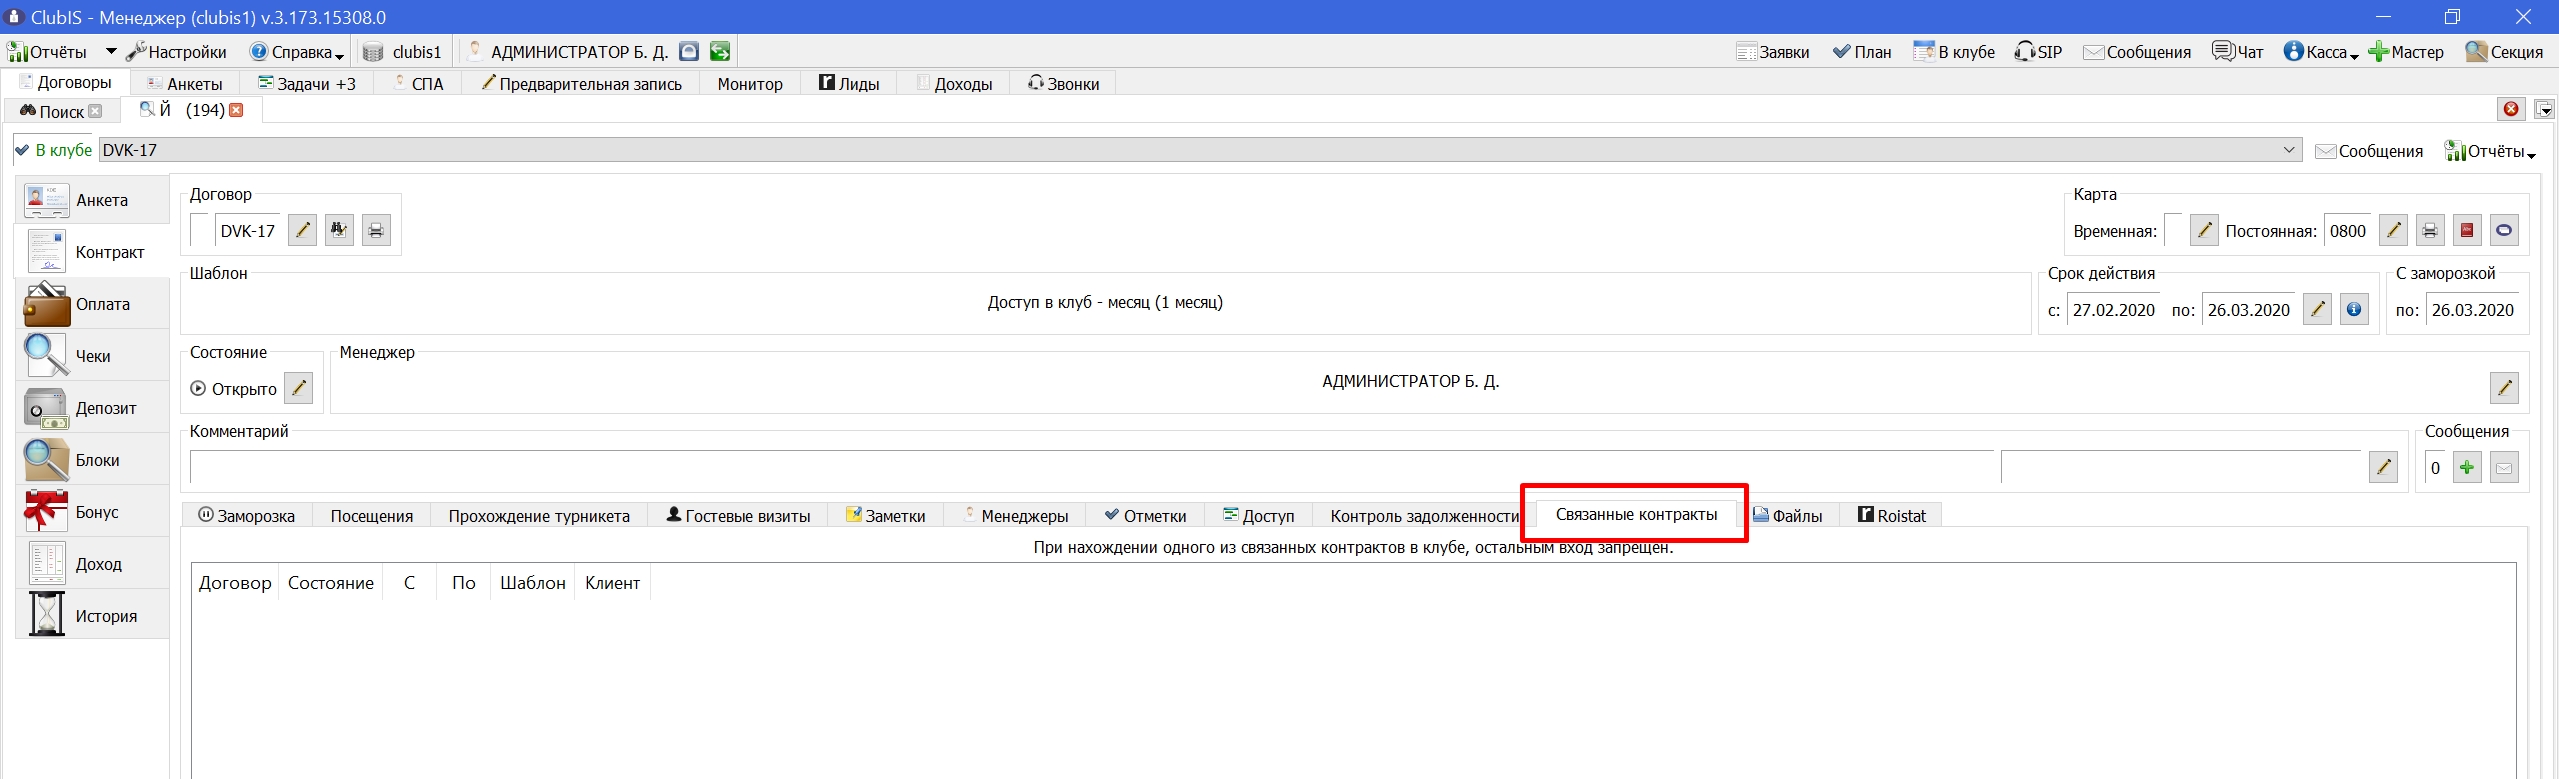This screenshot has width=2559, height=779.
Task: Expand the DVK-17 contract dropdown
Action: (2288, 150)
